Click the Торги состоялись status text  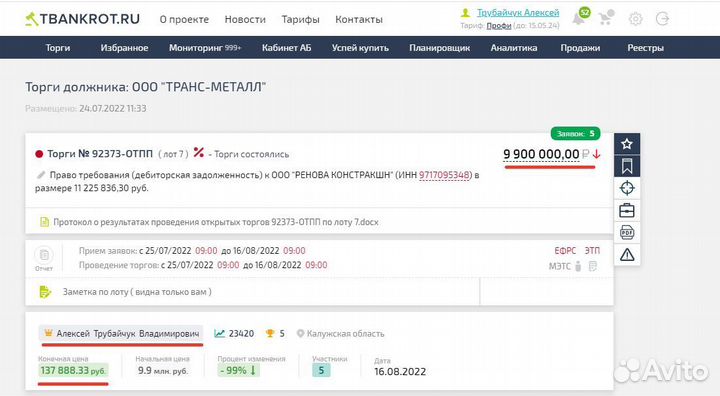[252, 154]
